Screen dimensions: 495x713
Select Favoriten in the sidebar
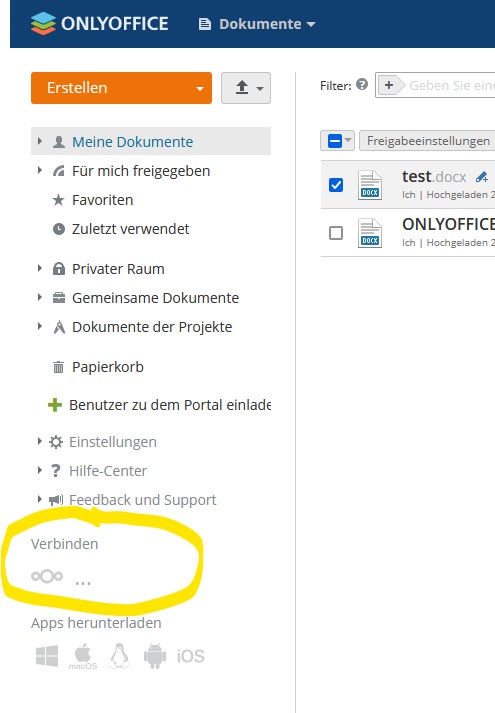(102, 200)
